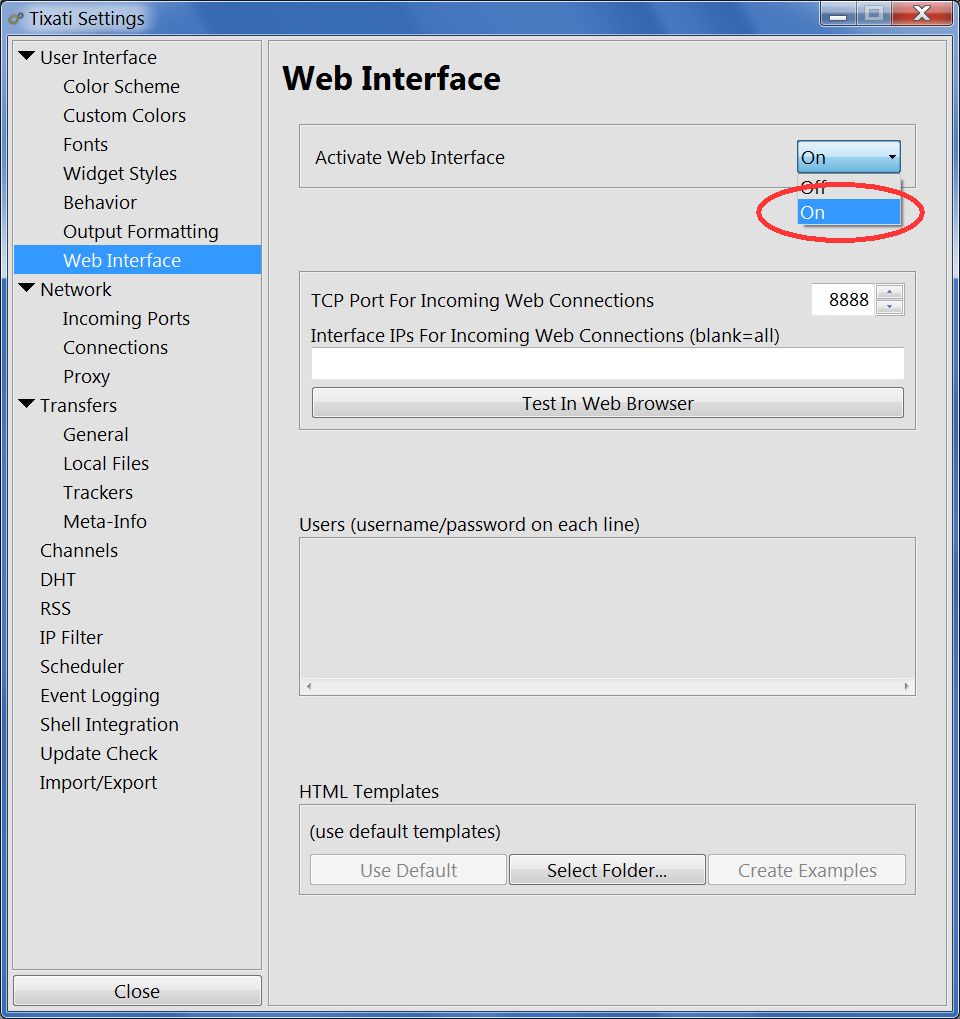Choose On in the dropdown list
Screen dimensions: 960x1019
click(848, 213)
